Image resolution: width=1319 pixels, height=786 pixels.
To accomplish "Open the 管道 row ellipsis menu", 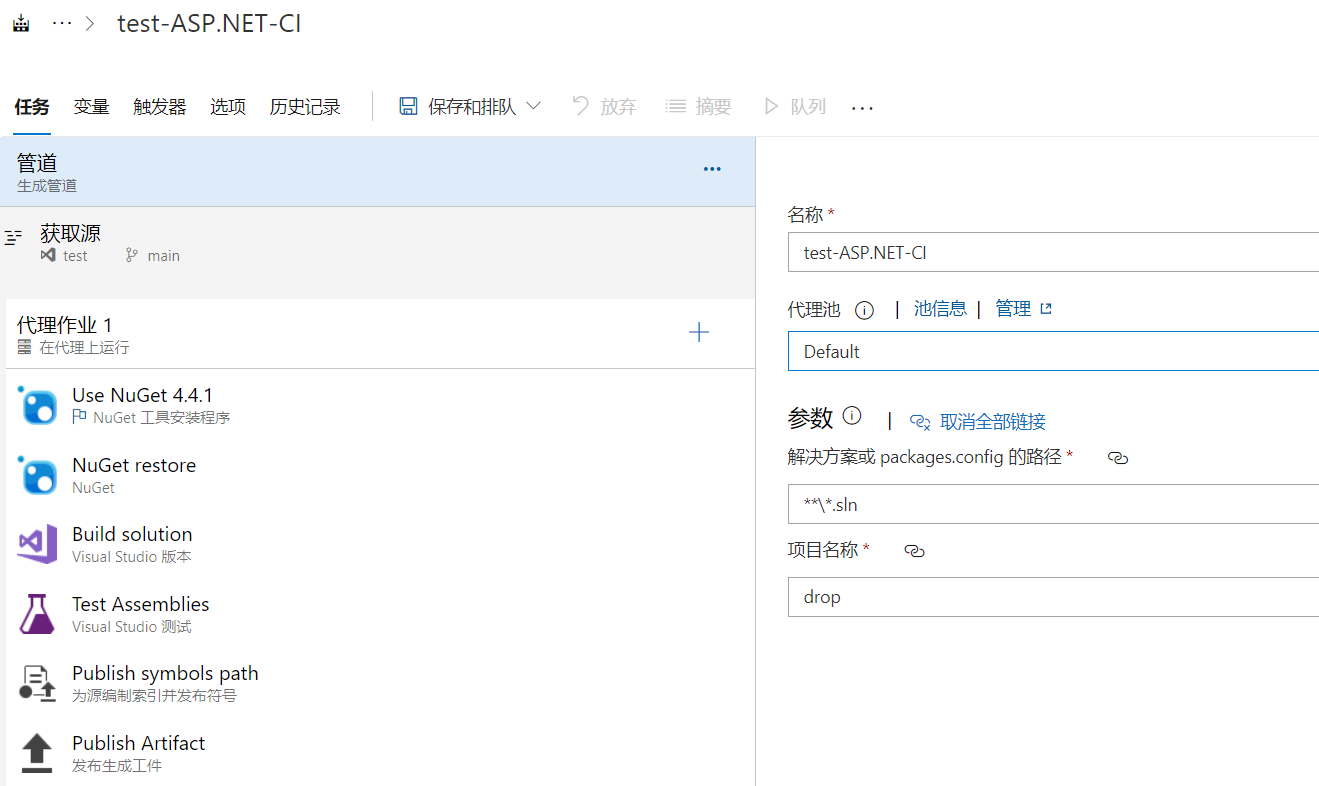I will pos(712,169).
